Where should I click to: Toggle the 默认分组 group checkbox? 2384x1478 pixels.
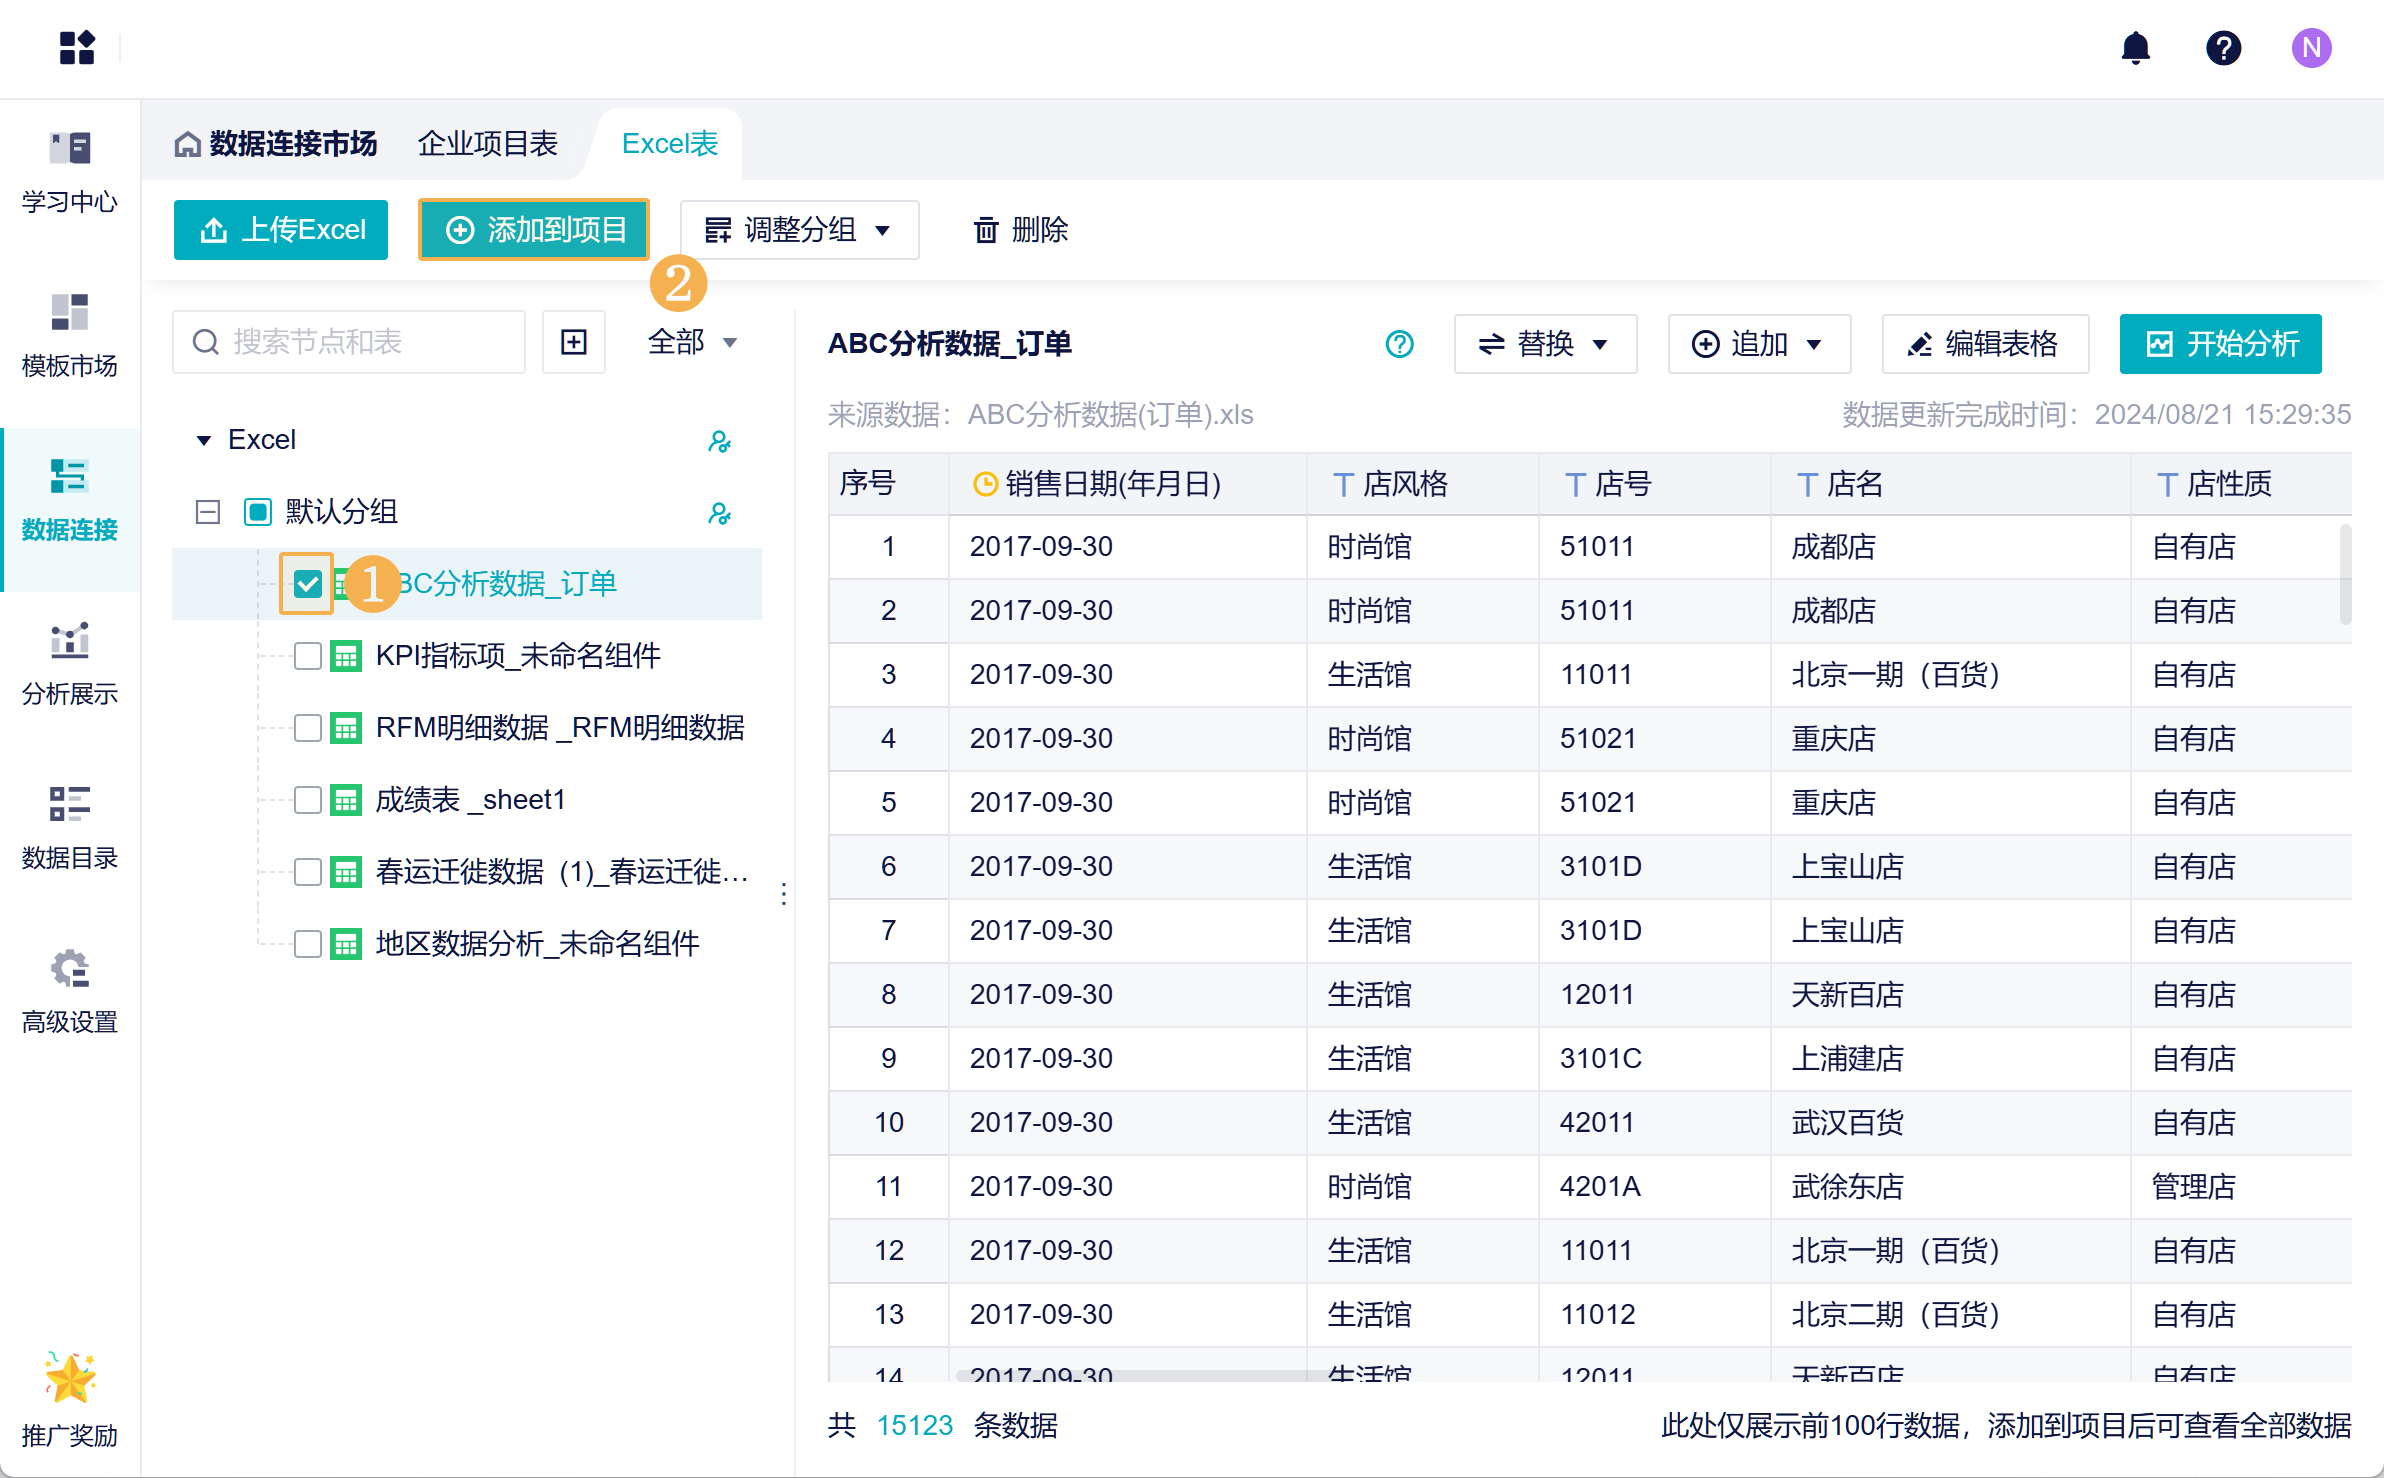(258, 512)
